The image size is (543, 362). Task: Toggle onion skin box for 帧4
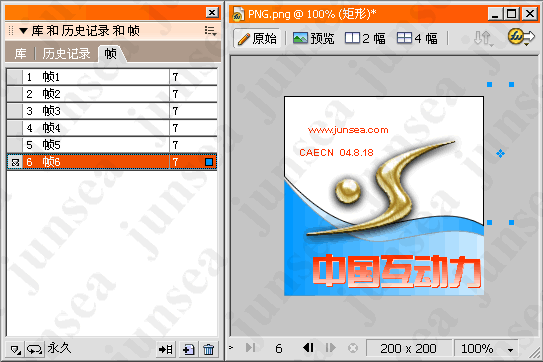[15, 128]
